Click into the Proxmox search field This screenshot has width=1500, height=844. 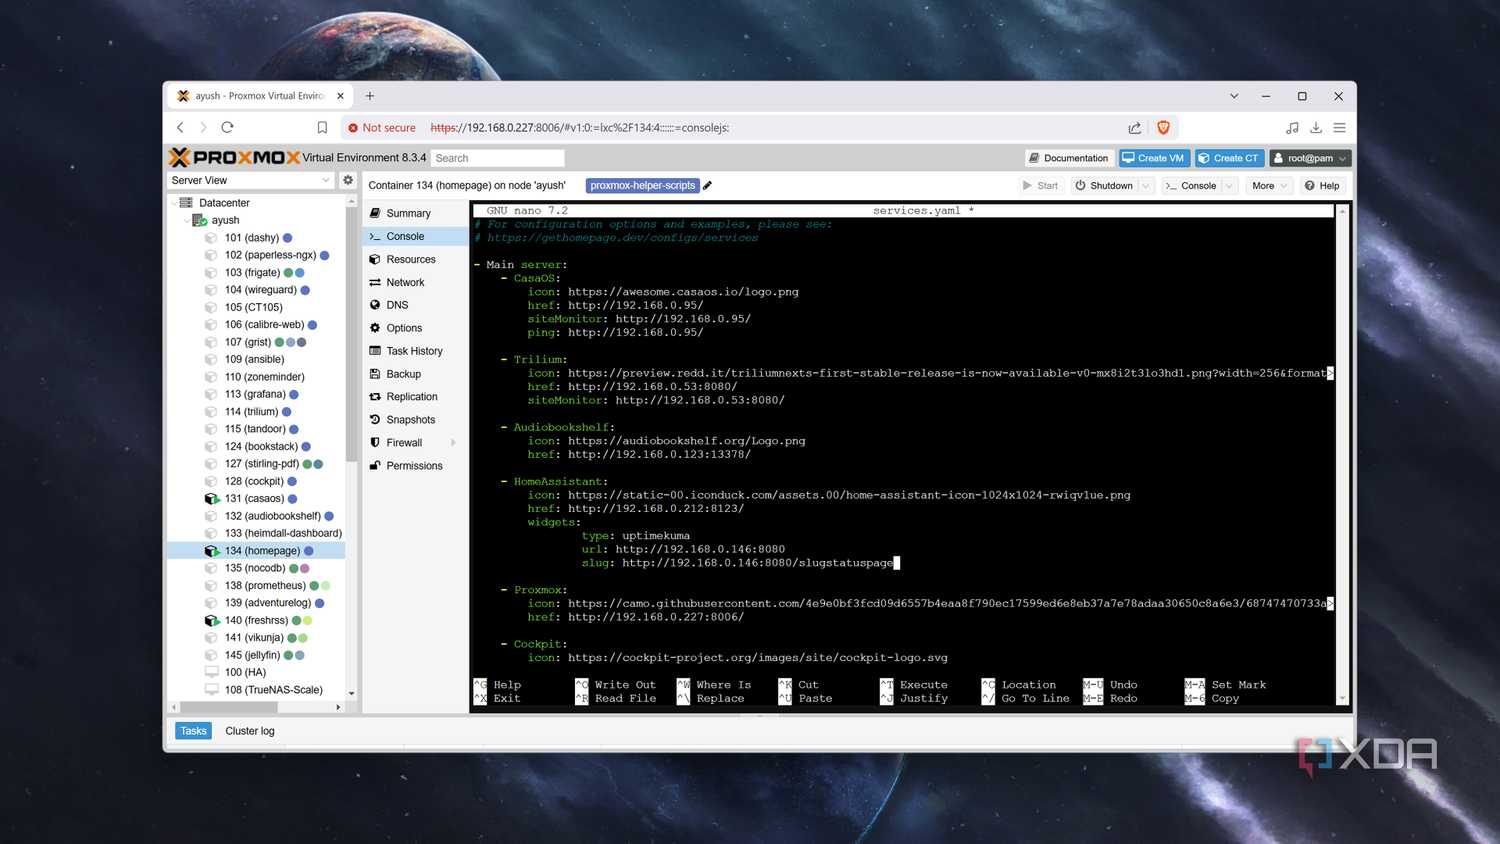498,158
